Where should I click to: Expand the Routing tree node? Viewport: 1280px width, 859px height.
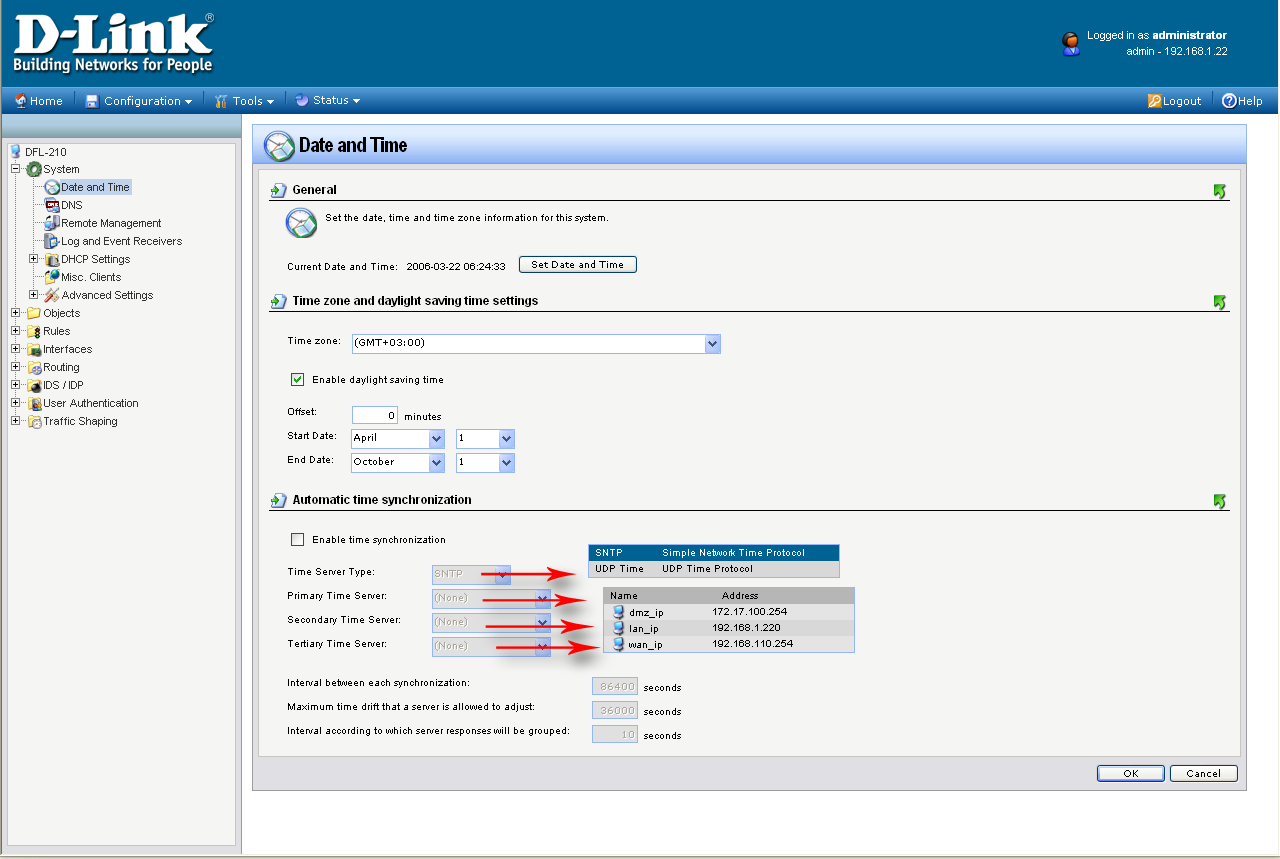16,367
